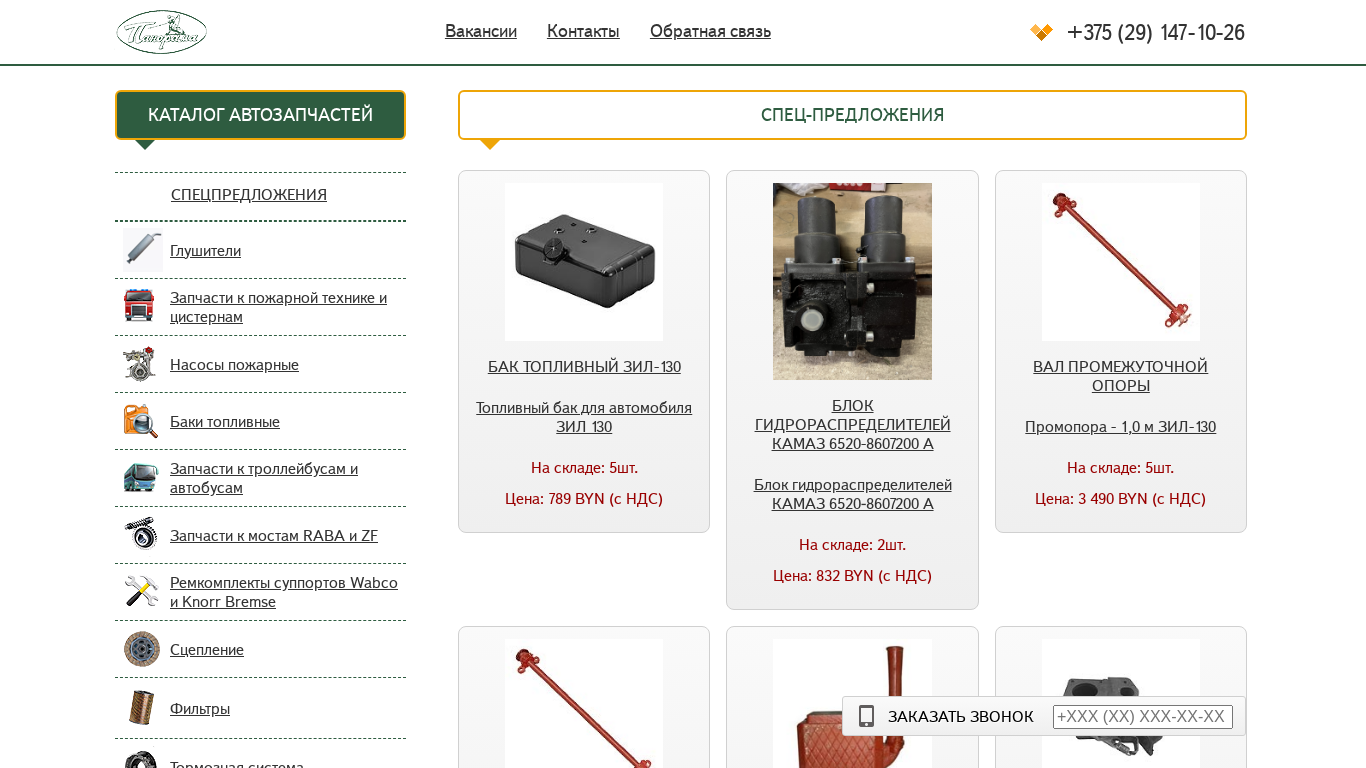Go to Сцепление category

tap(207, 649)
